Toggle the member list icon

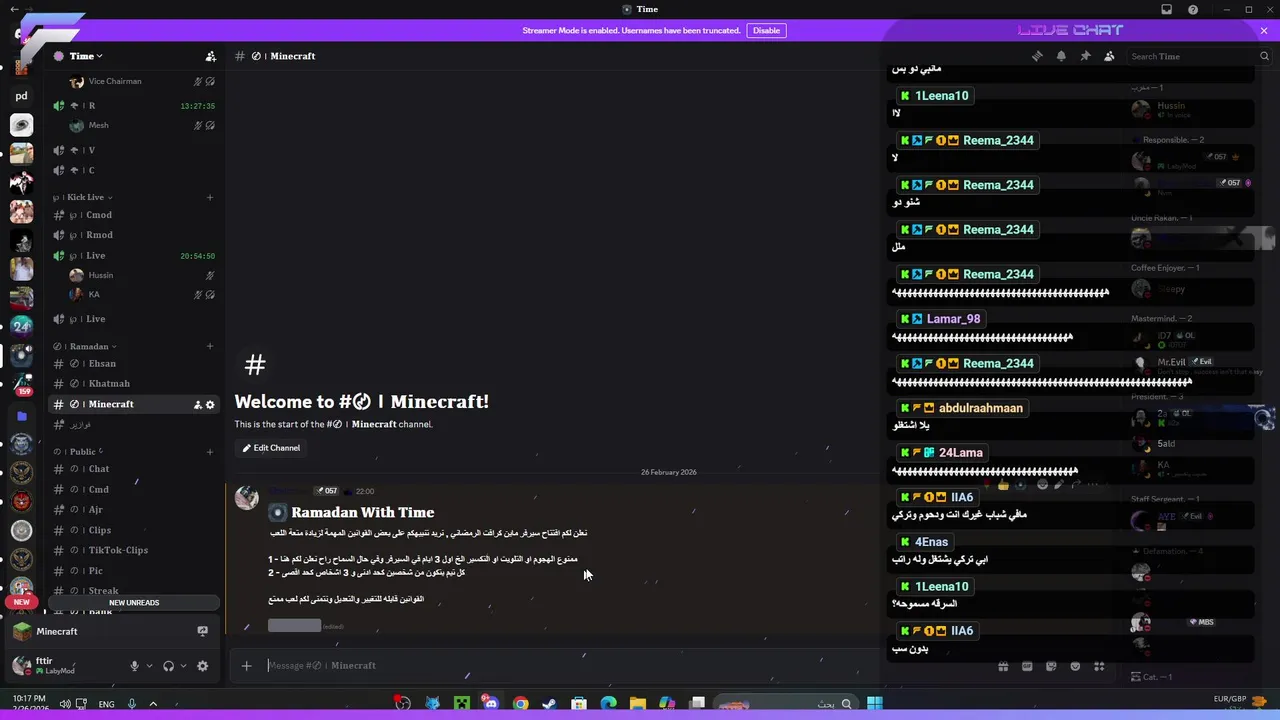[1109, 56]
